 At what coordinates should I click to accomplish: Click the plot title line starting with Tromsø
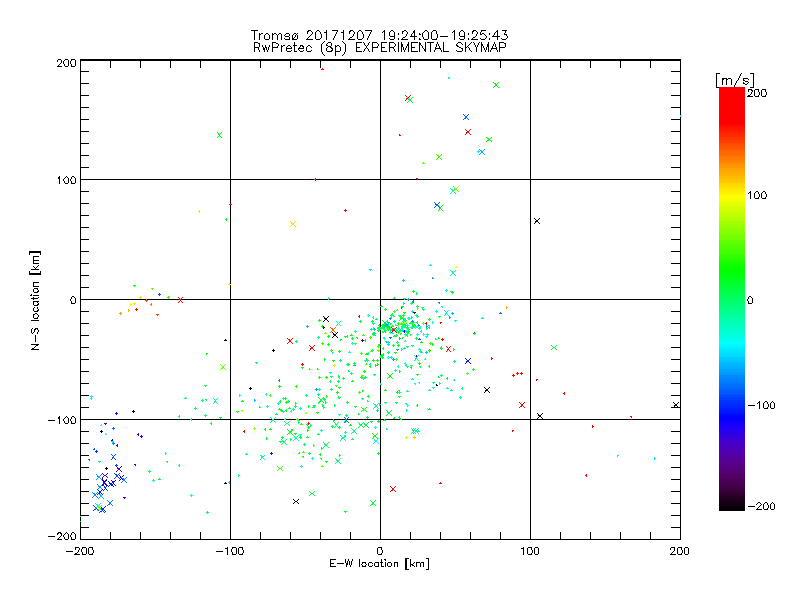(380, 35)
